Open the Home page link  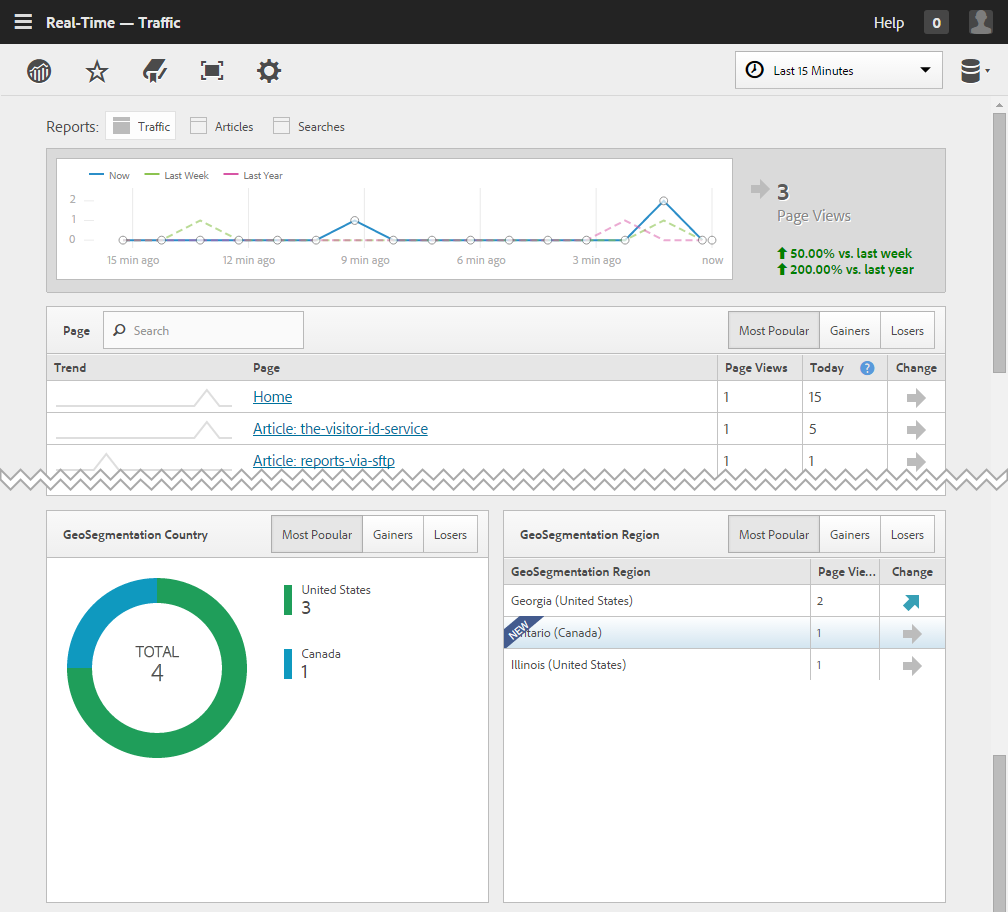pos(272,397)
